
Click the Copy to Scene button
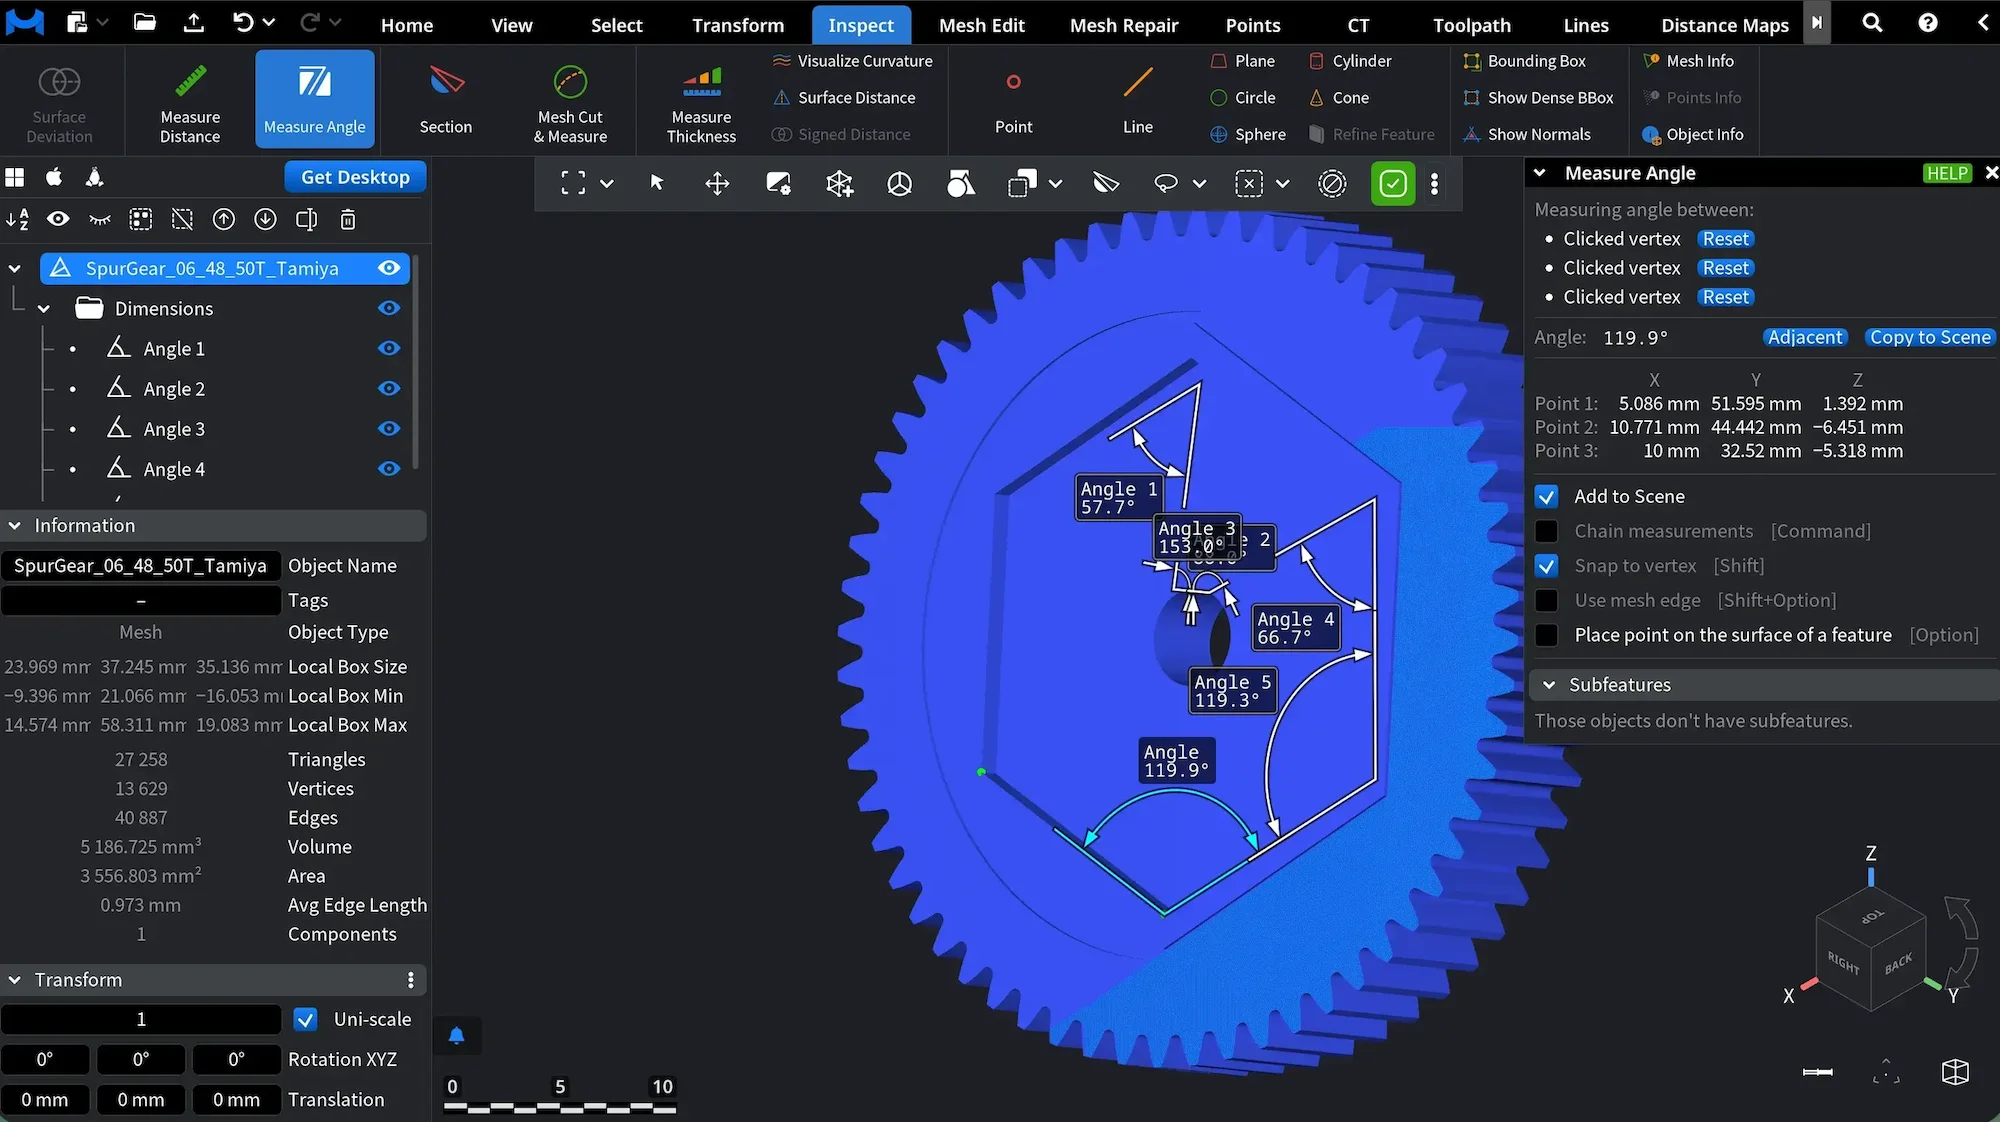pyautogui.click(x=1929, y=337)
